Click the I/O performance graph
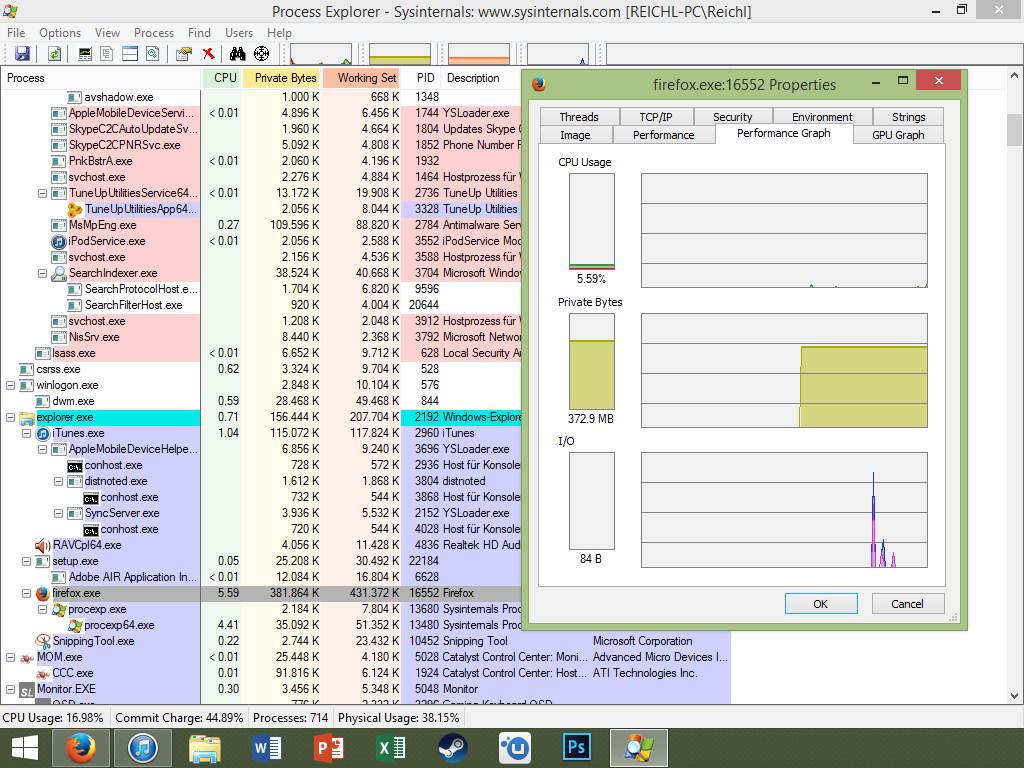The height and width of the screenshot is (768, 1024). (784, 510)
